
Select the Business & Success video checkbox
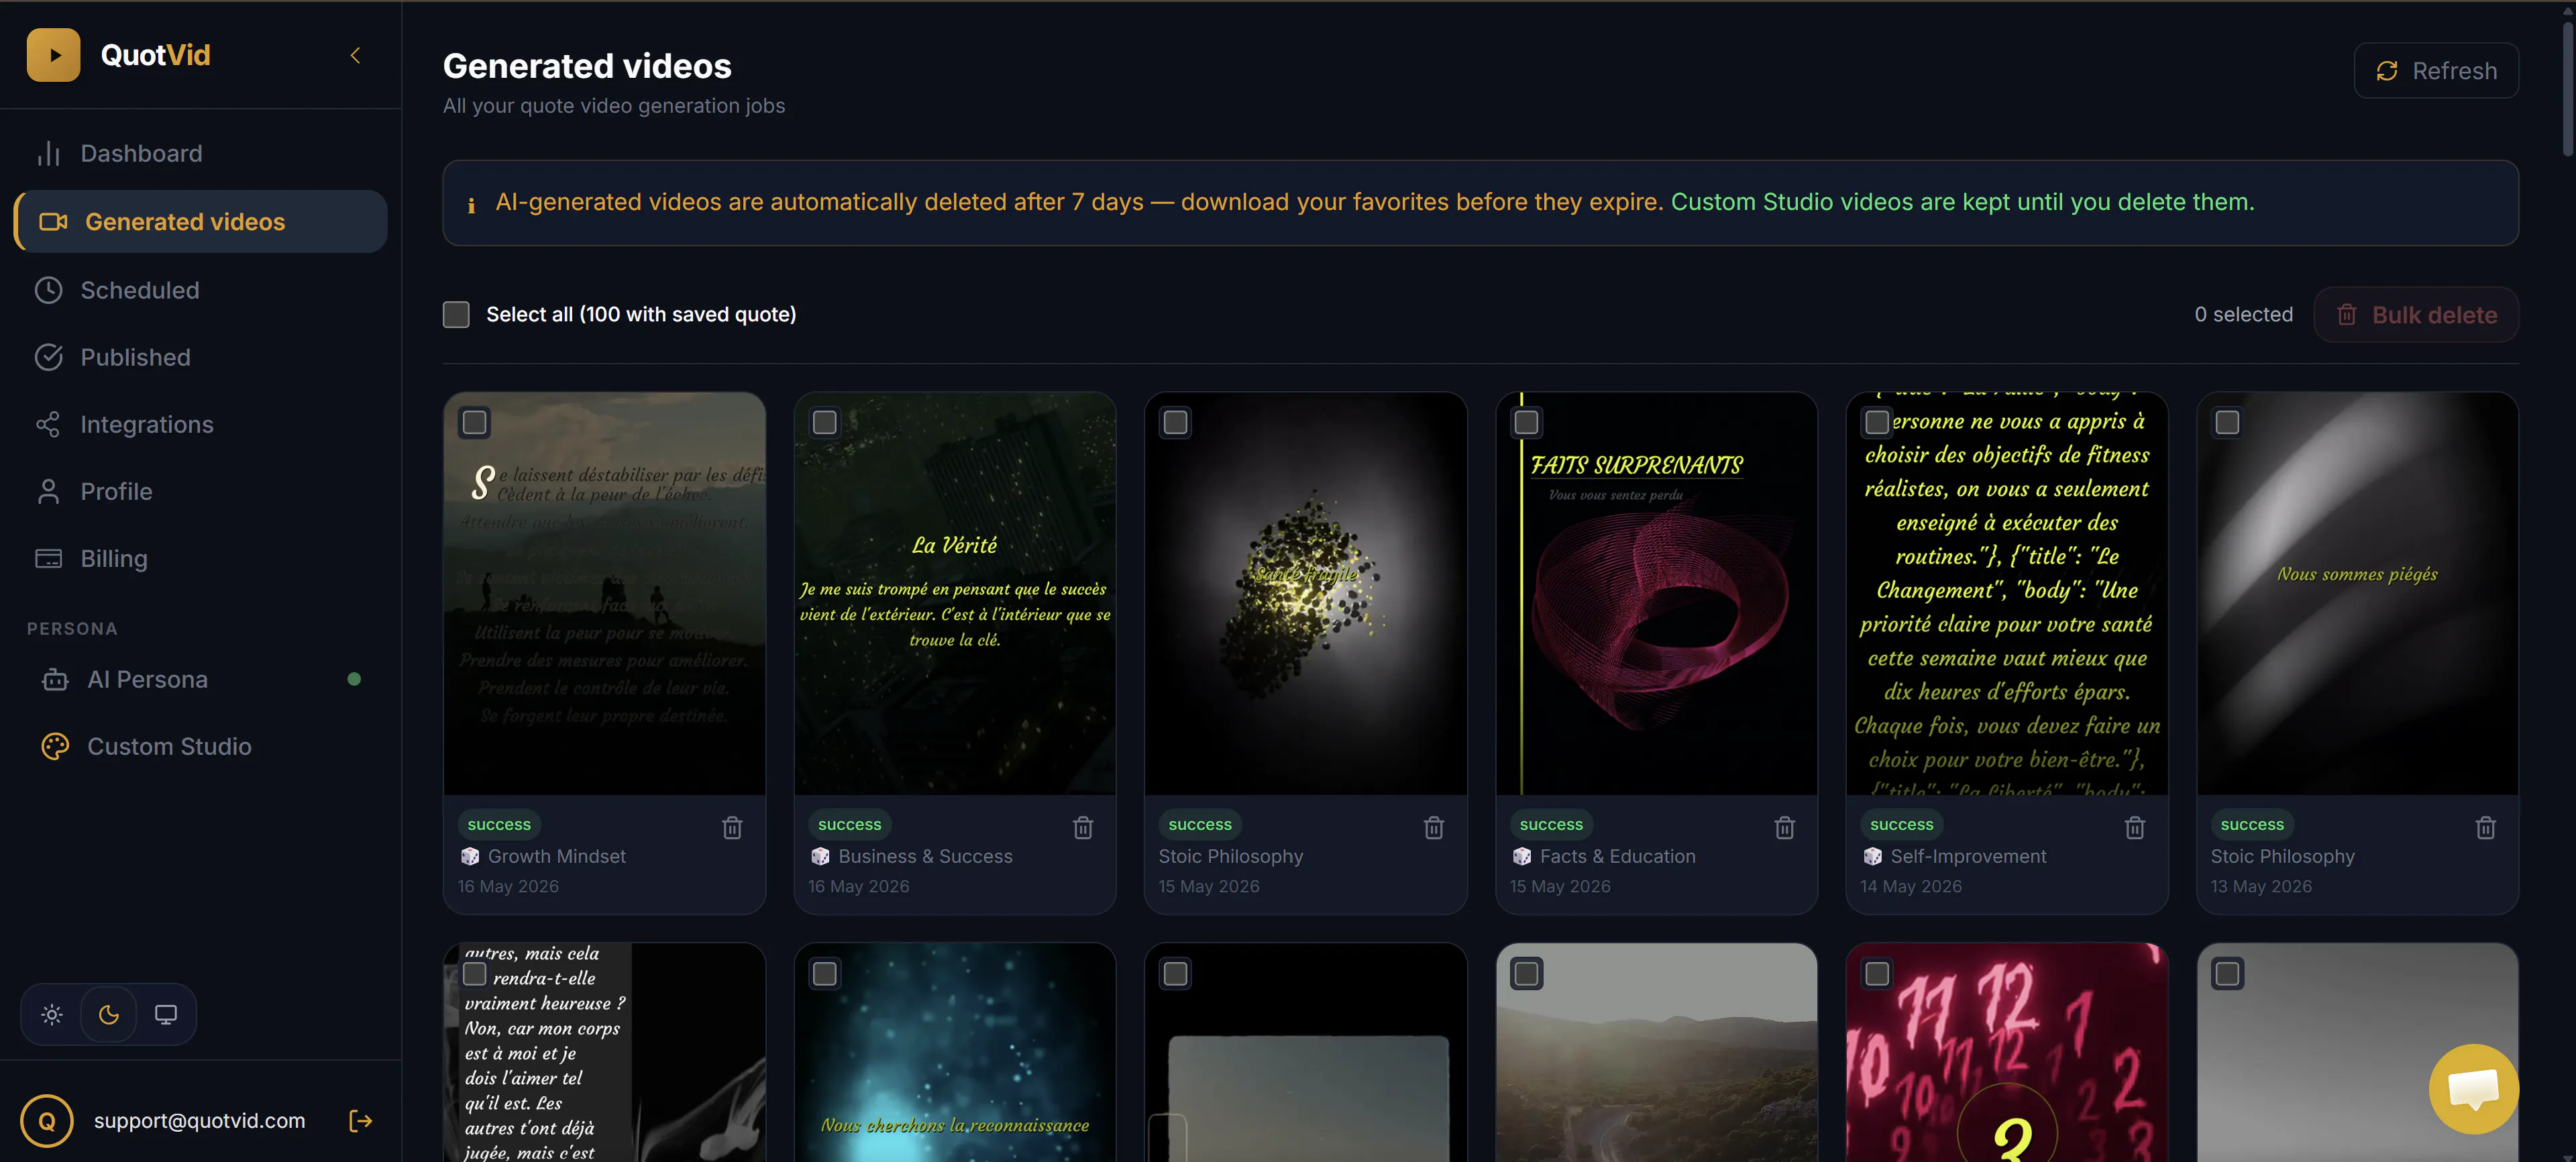pos(825,422)
